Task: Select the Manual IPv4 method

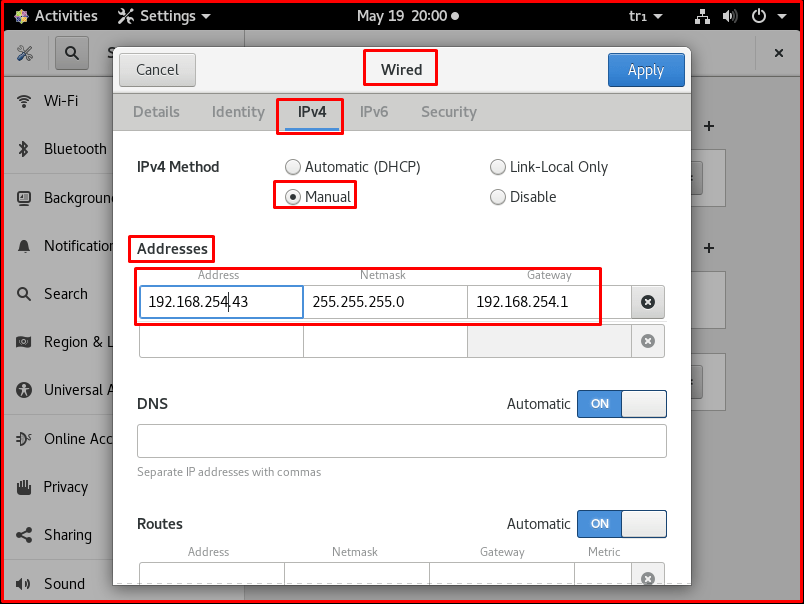Action: click(293, 196)
